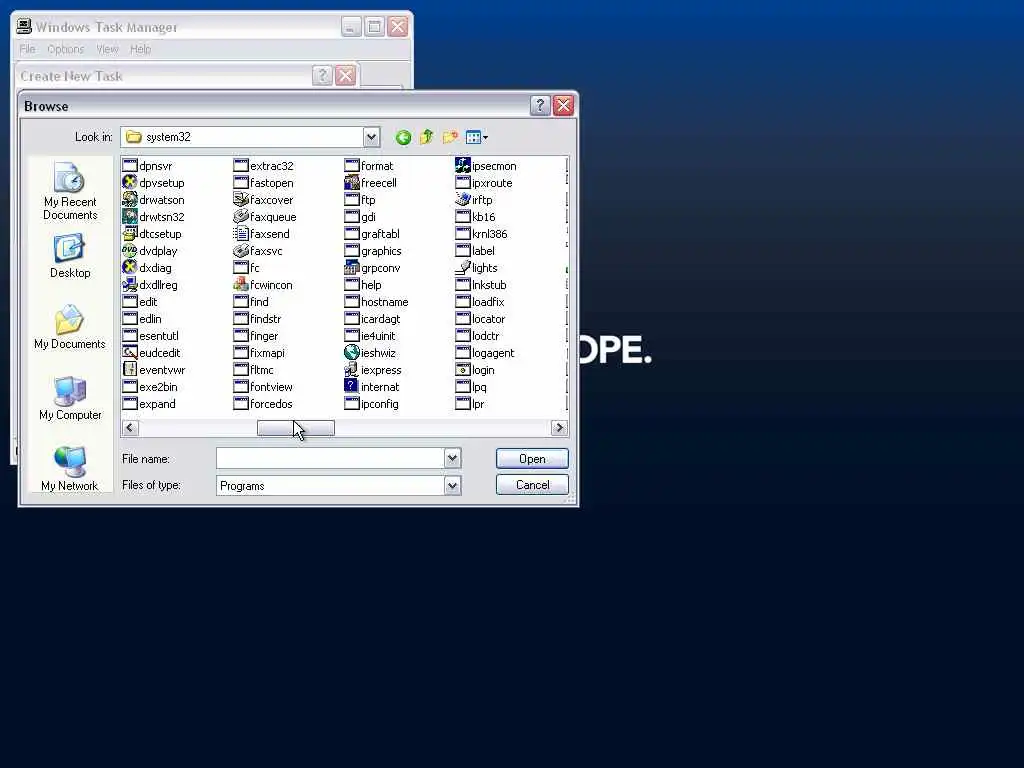Image resolution: width=1024 pixels, height=768 pixels.
Task: Click the Cancel button in Browse
Action: (x=532, y=485)
